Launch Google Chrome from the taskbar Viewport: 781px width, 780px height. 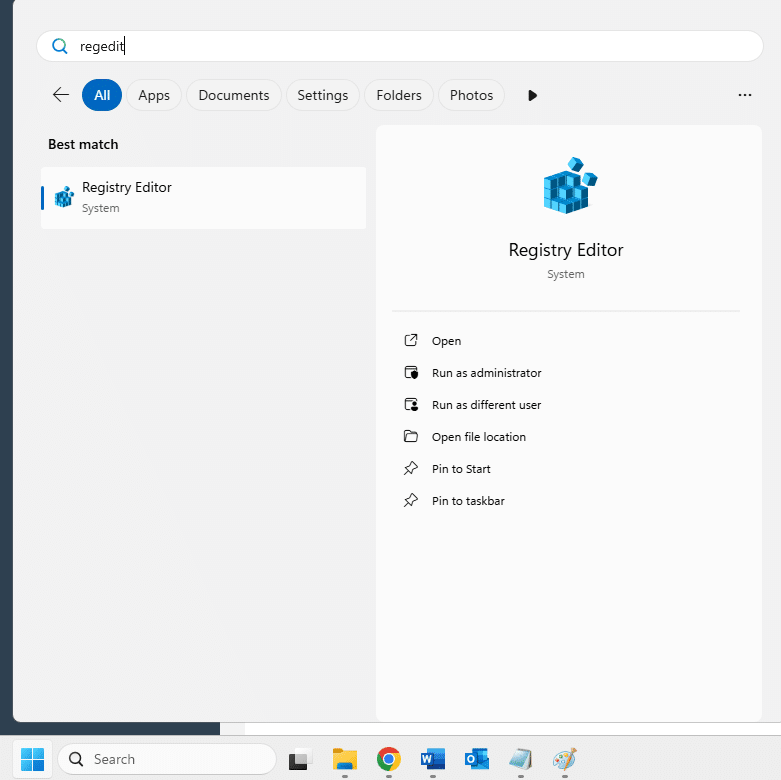coord(389,759)
